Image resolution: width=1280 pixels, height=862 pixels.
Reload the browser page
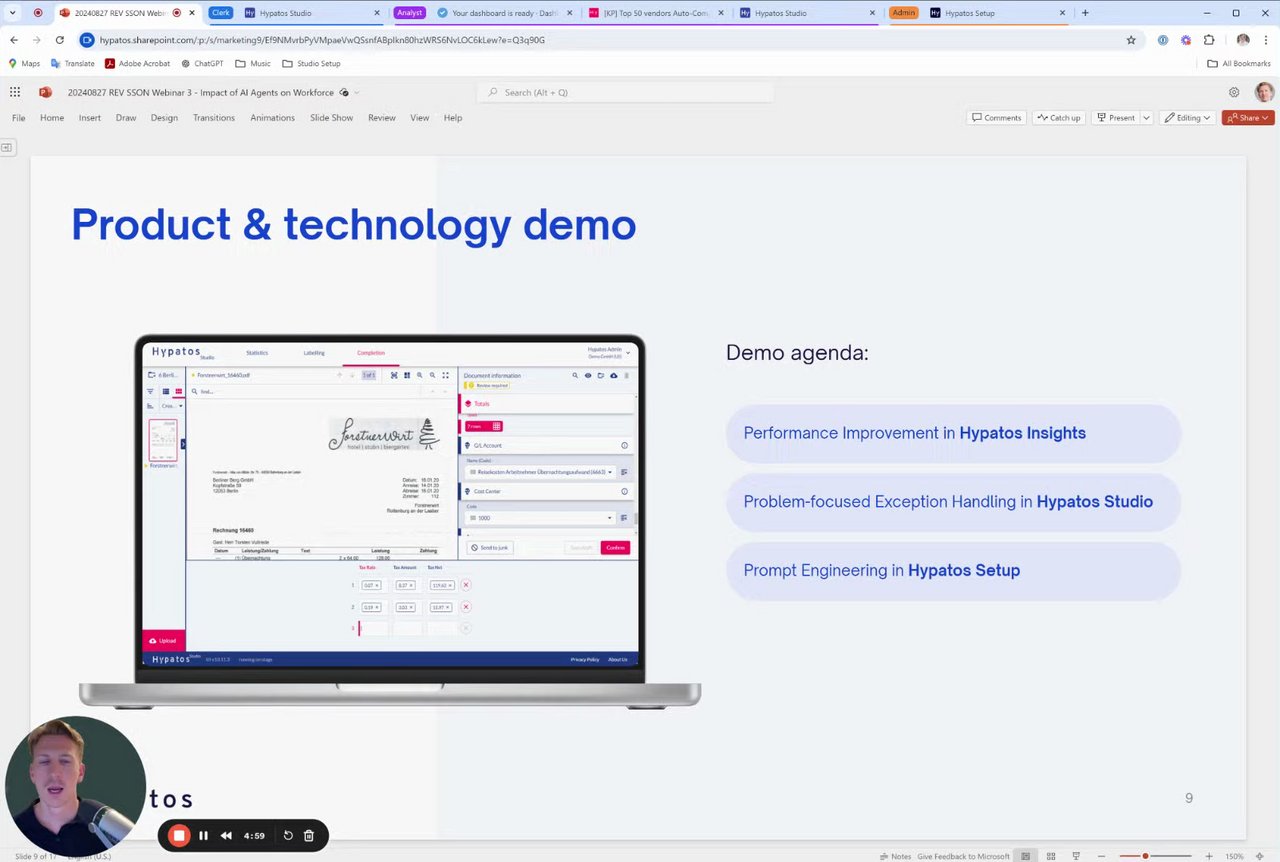coord(60,40)
